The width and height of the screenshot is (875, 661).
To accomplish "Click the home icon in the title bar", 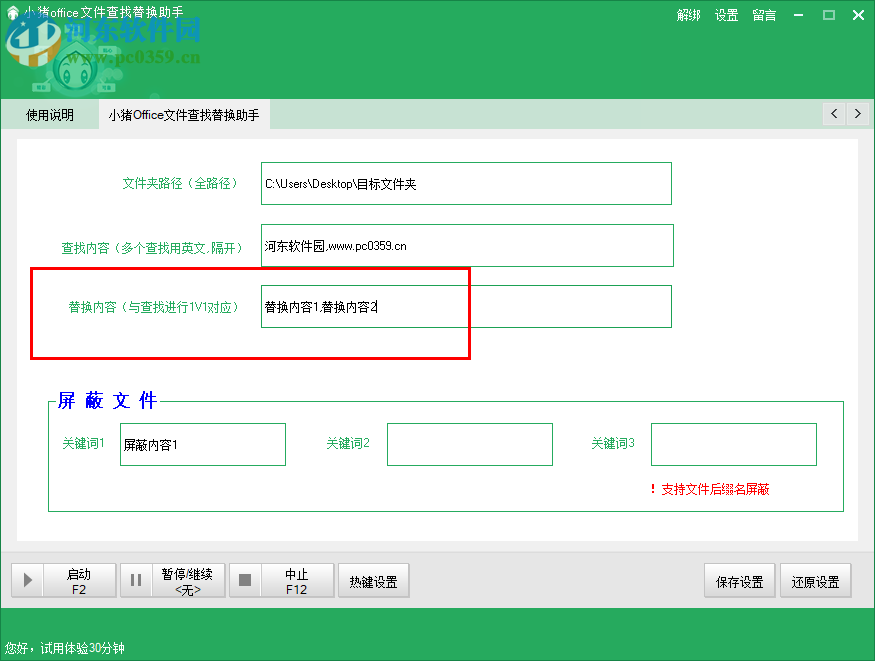I will point(11,14).
